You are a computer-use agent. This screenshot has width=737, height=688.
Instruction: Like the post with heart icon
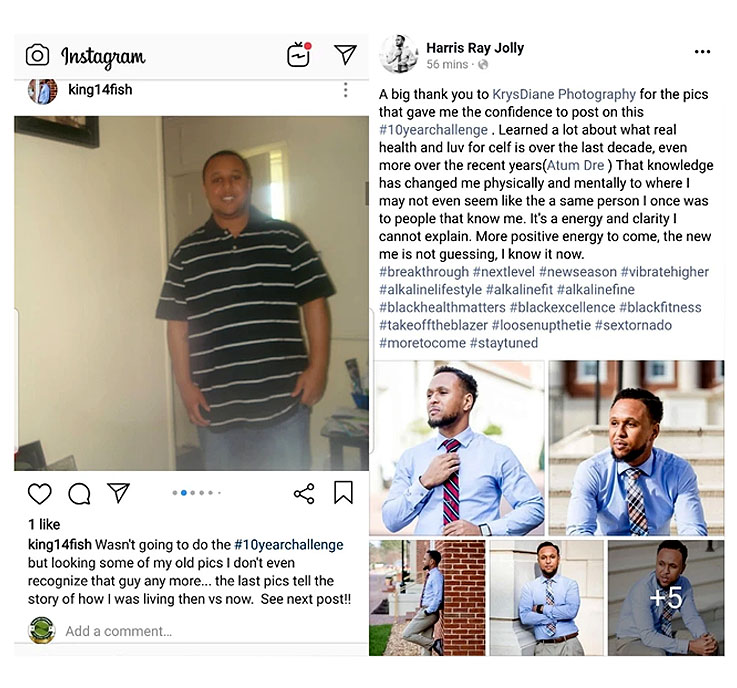(39, 493)
